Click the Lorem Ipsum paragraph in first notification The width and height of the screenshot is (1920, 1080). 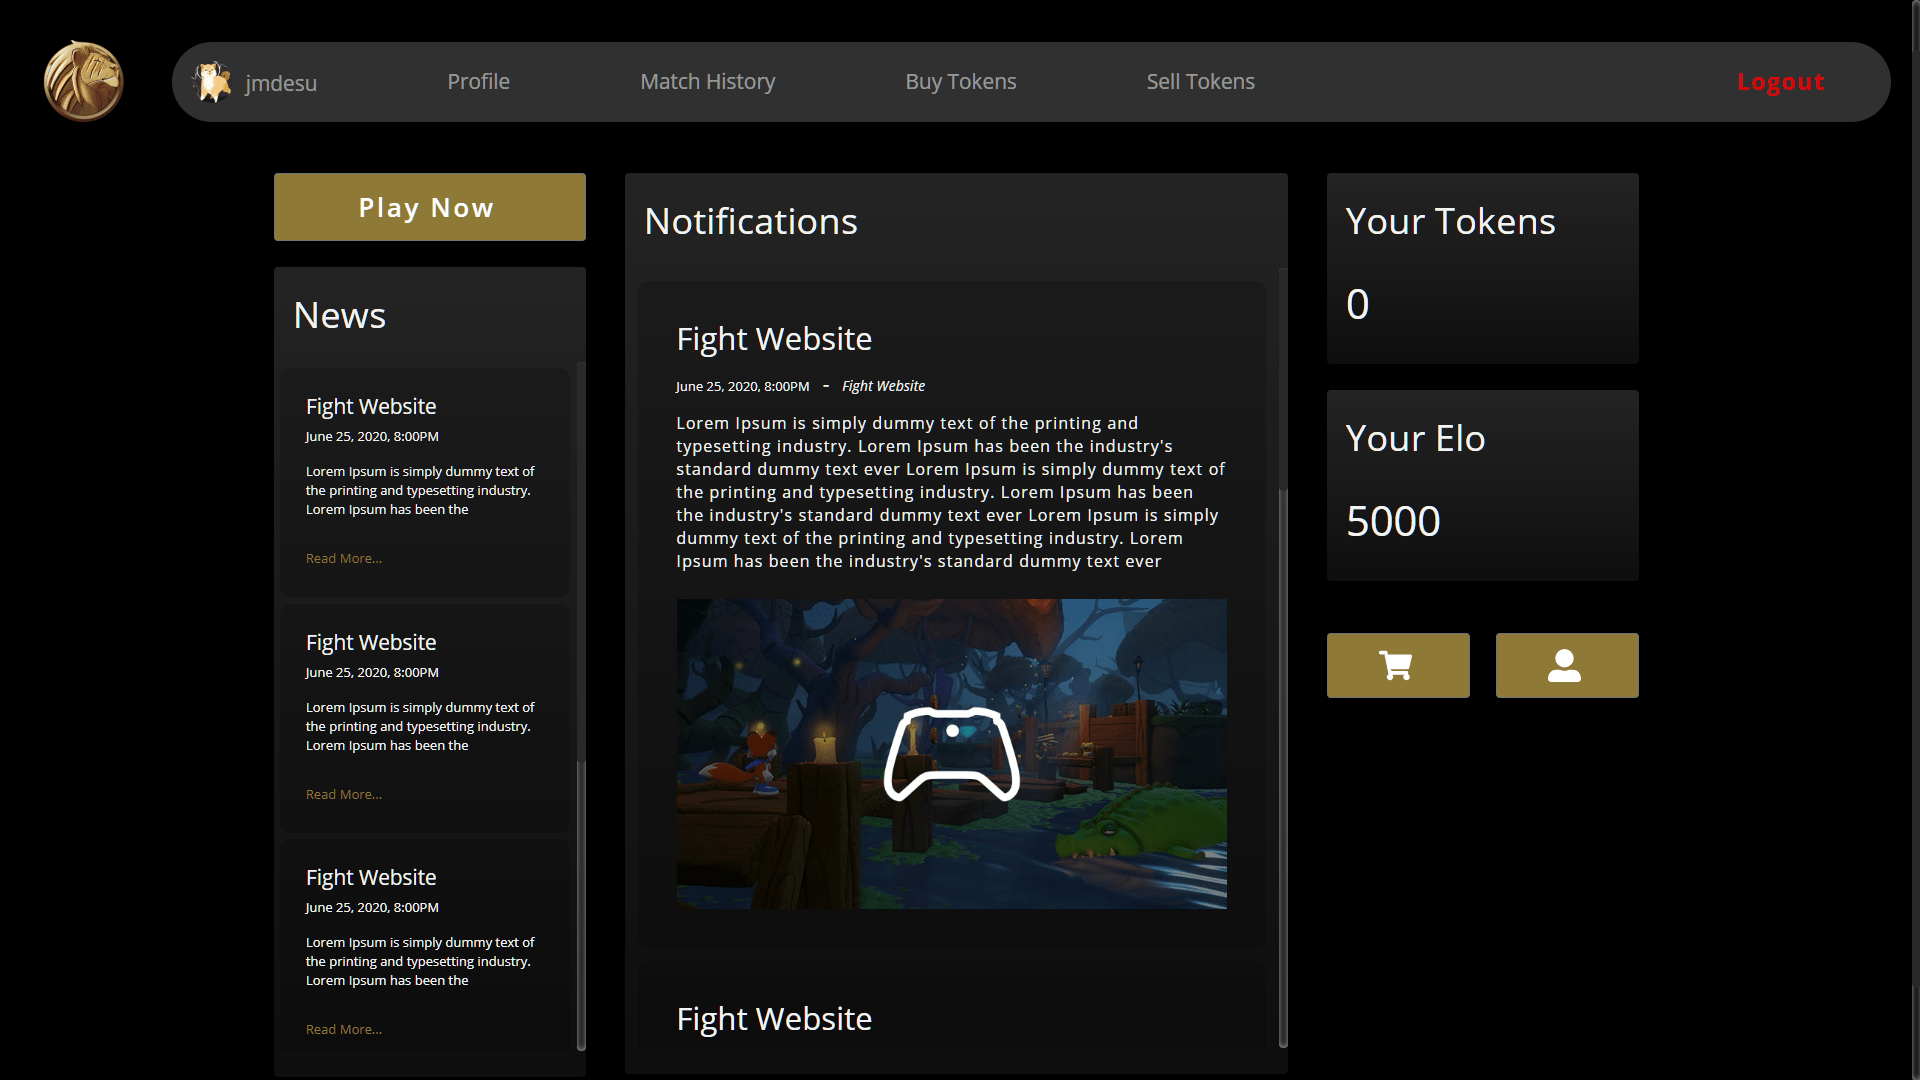950,492
